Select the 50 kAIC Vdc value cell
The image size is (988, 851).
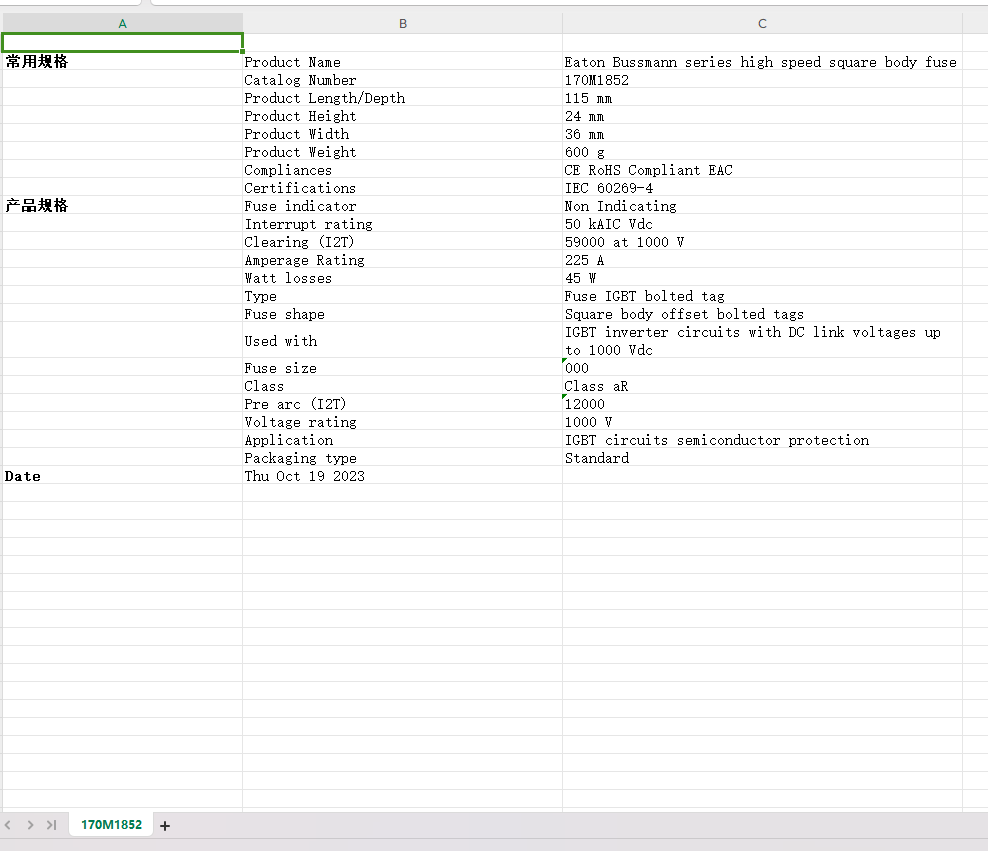[762, 224]
